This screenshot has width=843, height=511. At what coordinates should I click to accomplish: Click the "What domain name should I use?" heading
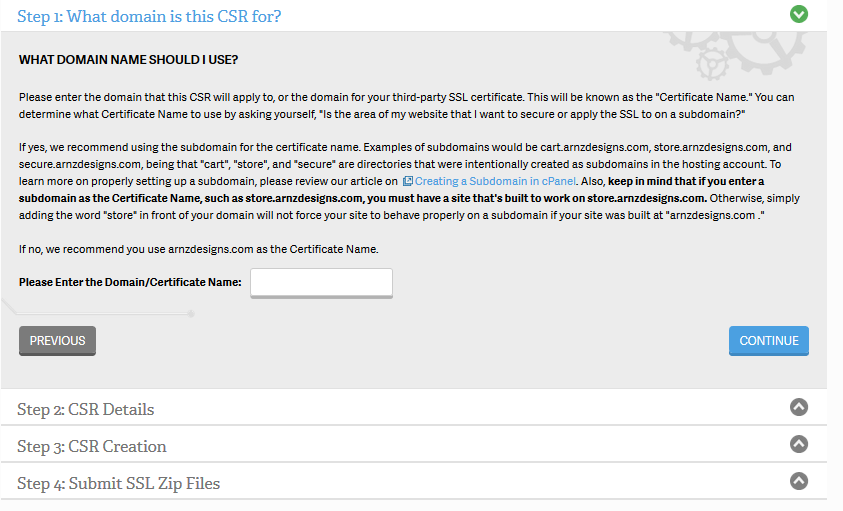pyautogui.click(x=128, y=60)
